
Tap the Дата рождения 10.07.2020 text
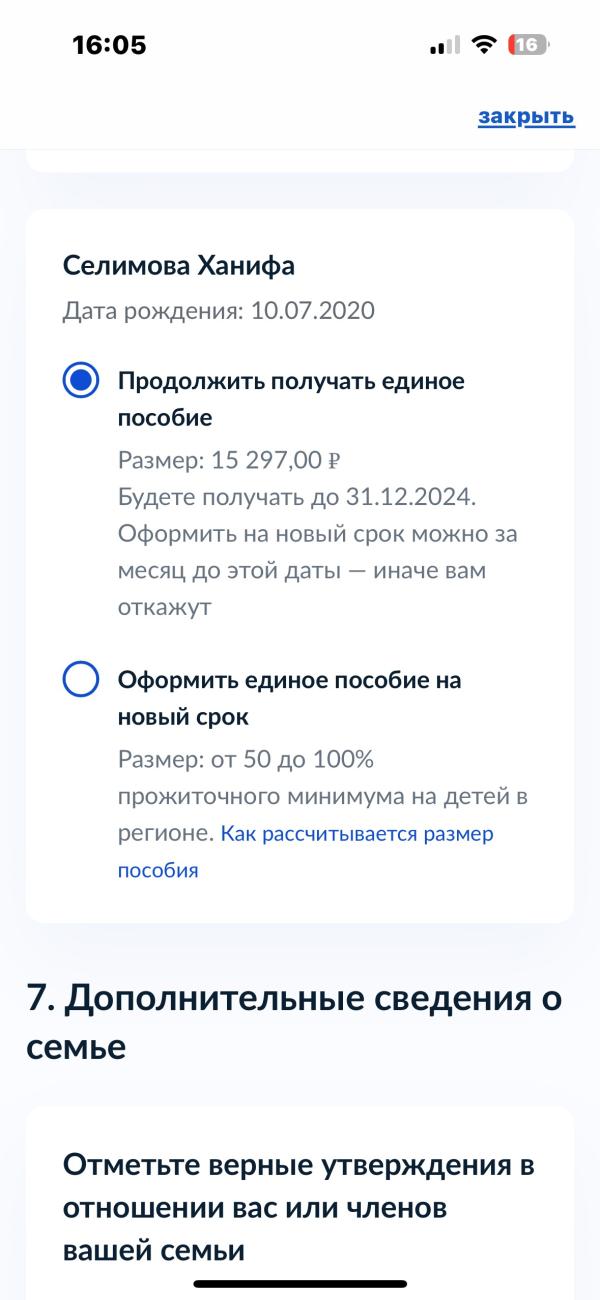219,311
